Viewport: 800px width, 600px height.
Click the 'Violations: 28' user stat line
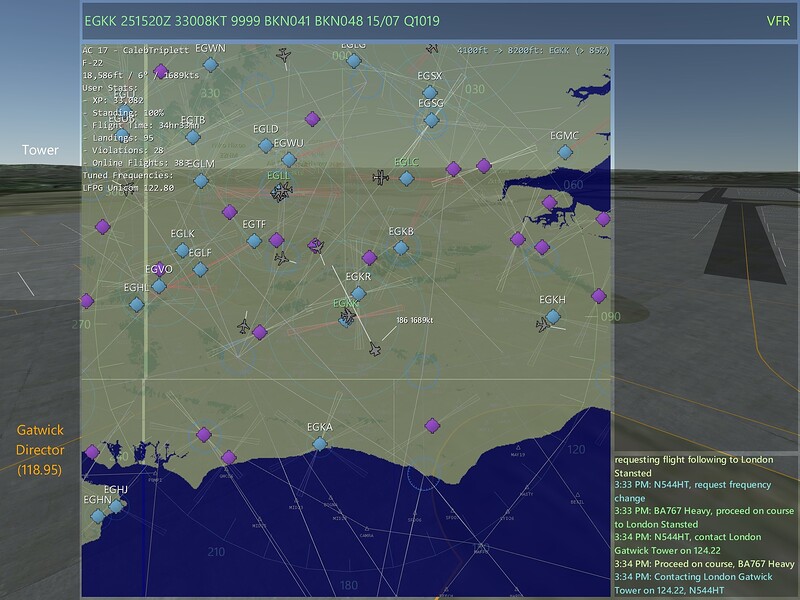[123, 150]
